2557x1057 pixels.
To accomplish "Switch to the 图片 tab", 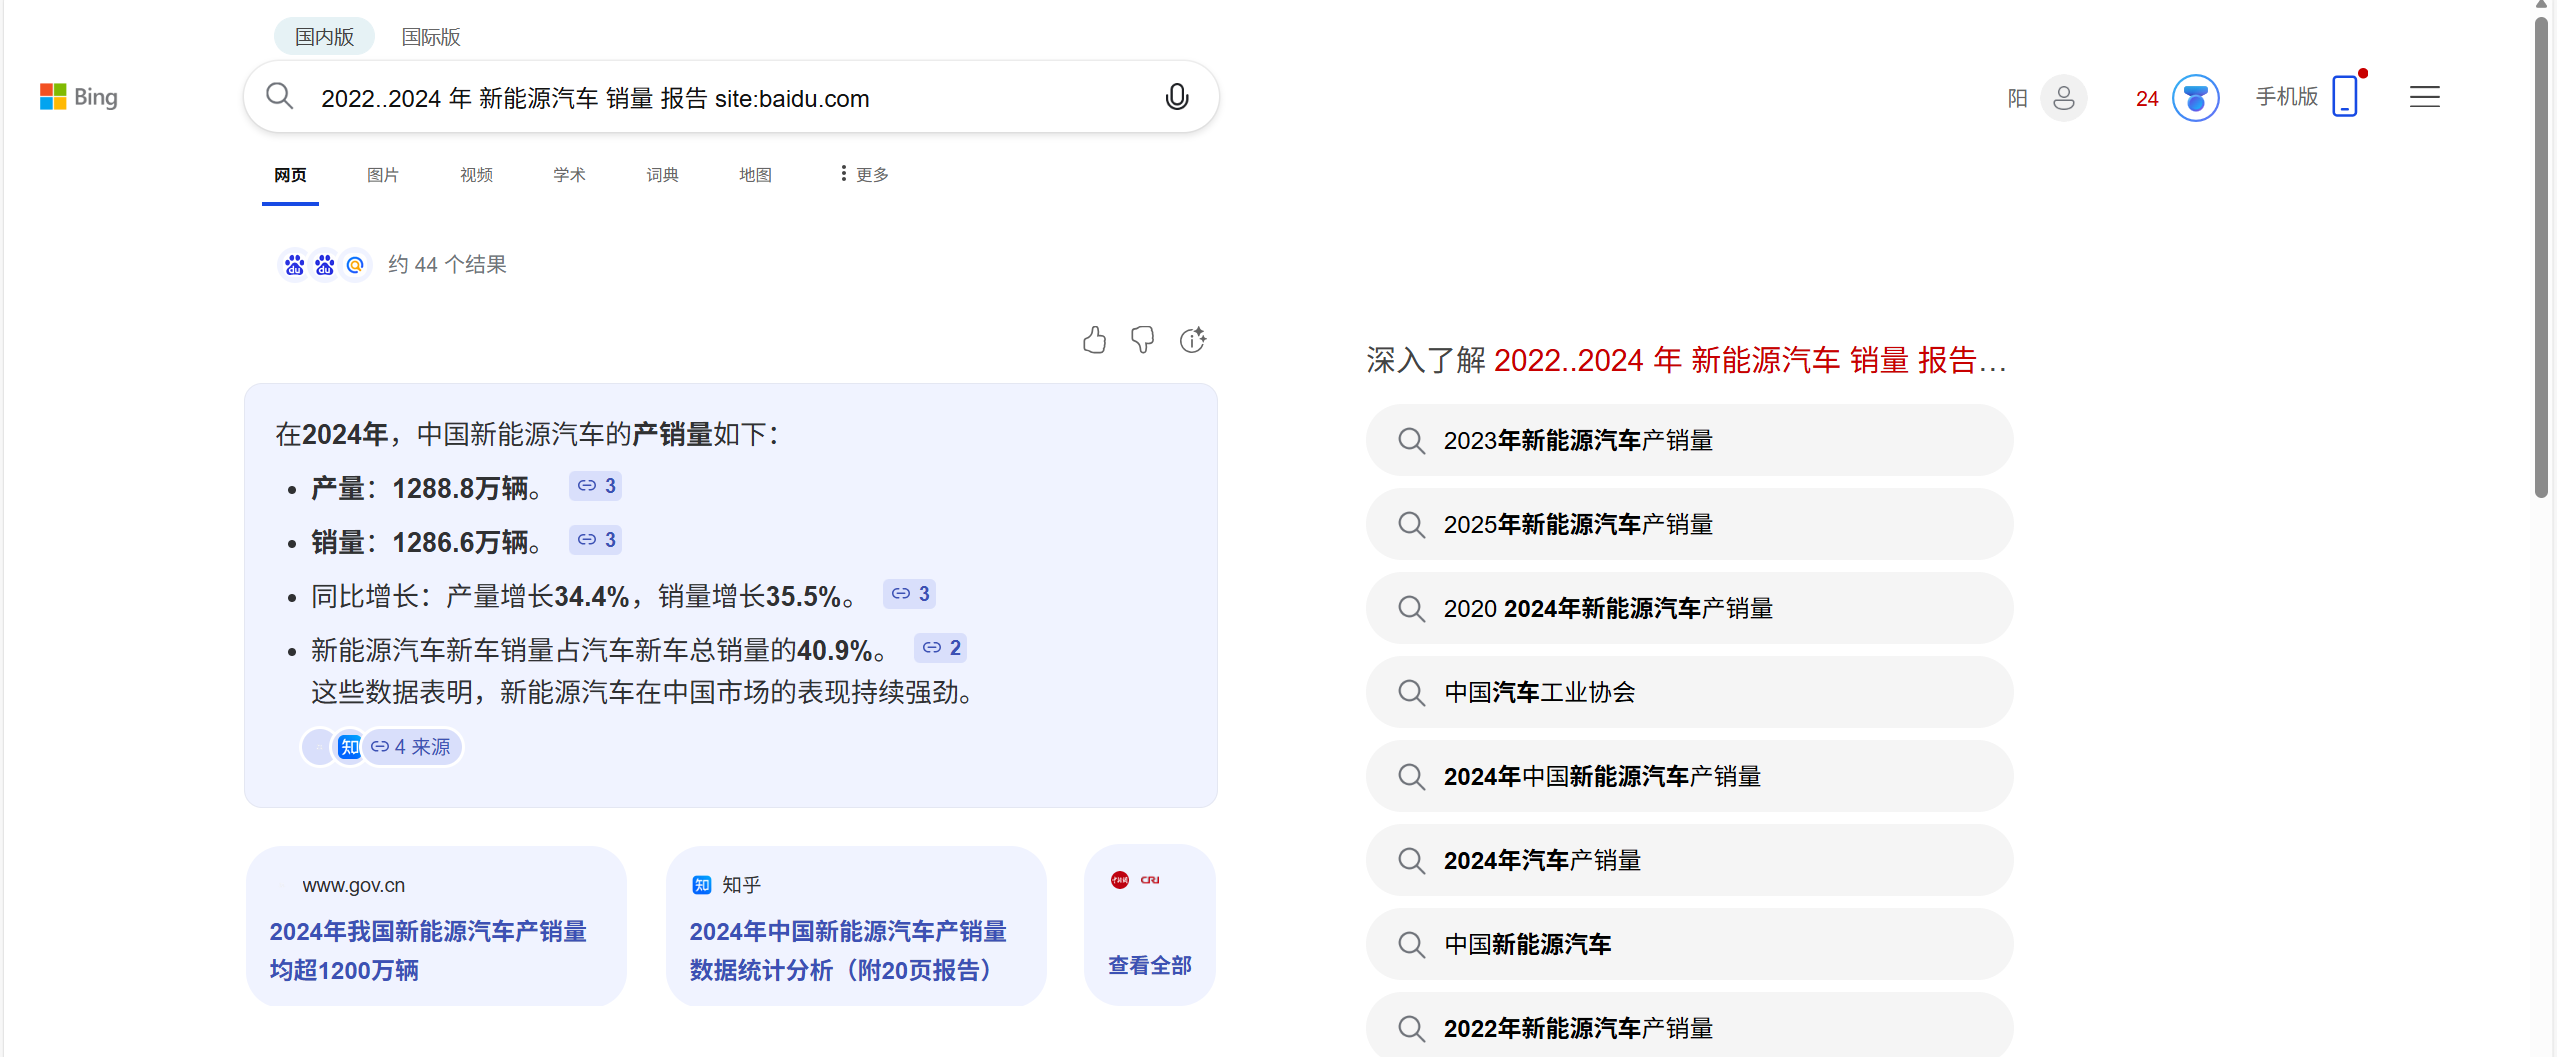I will coord(383,175).
